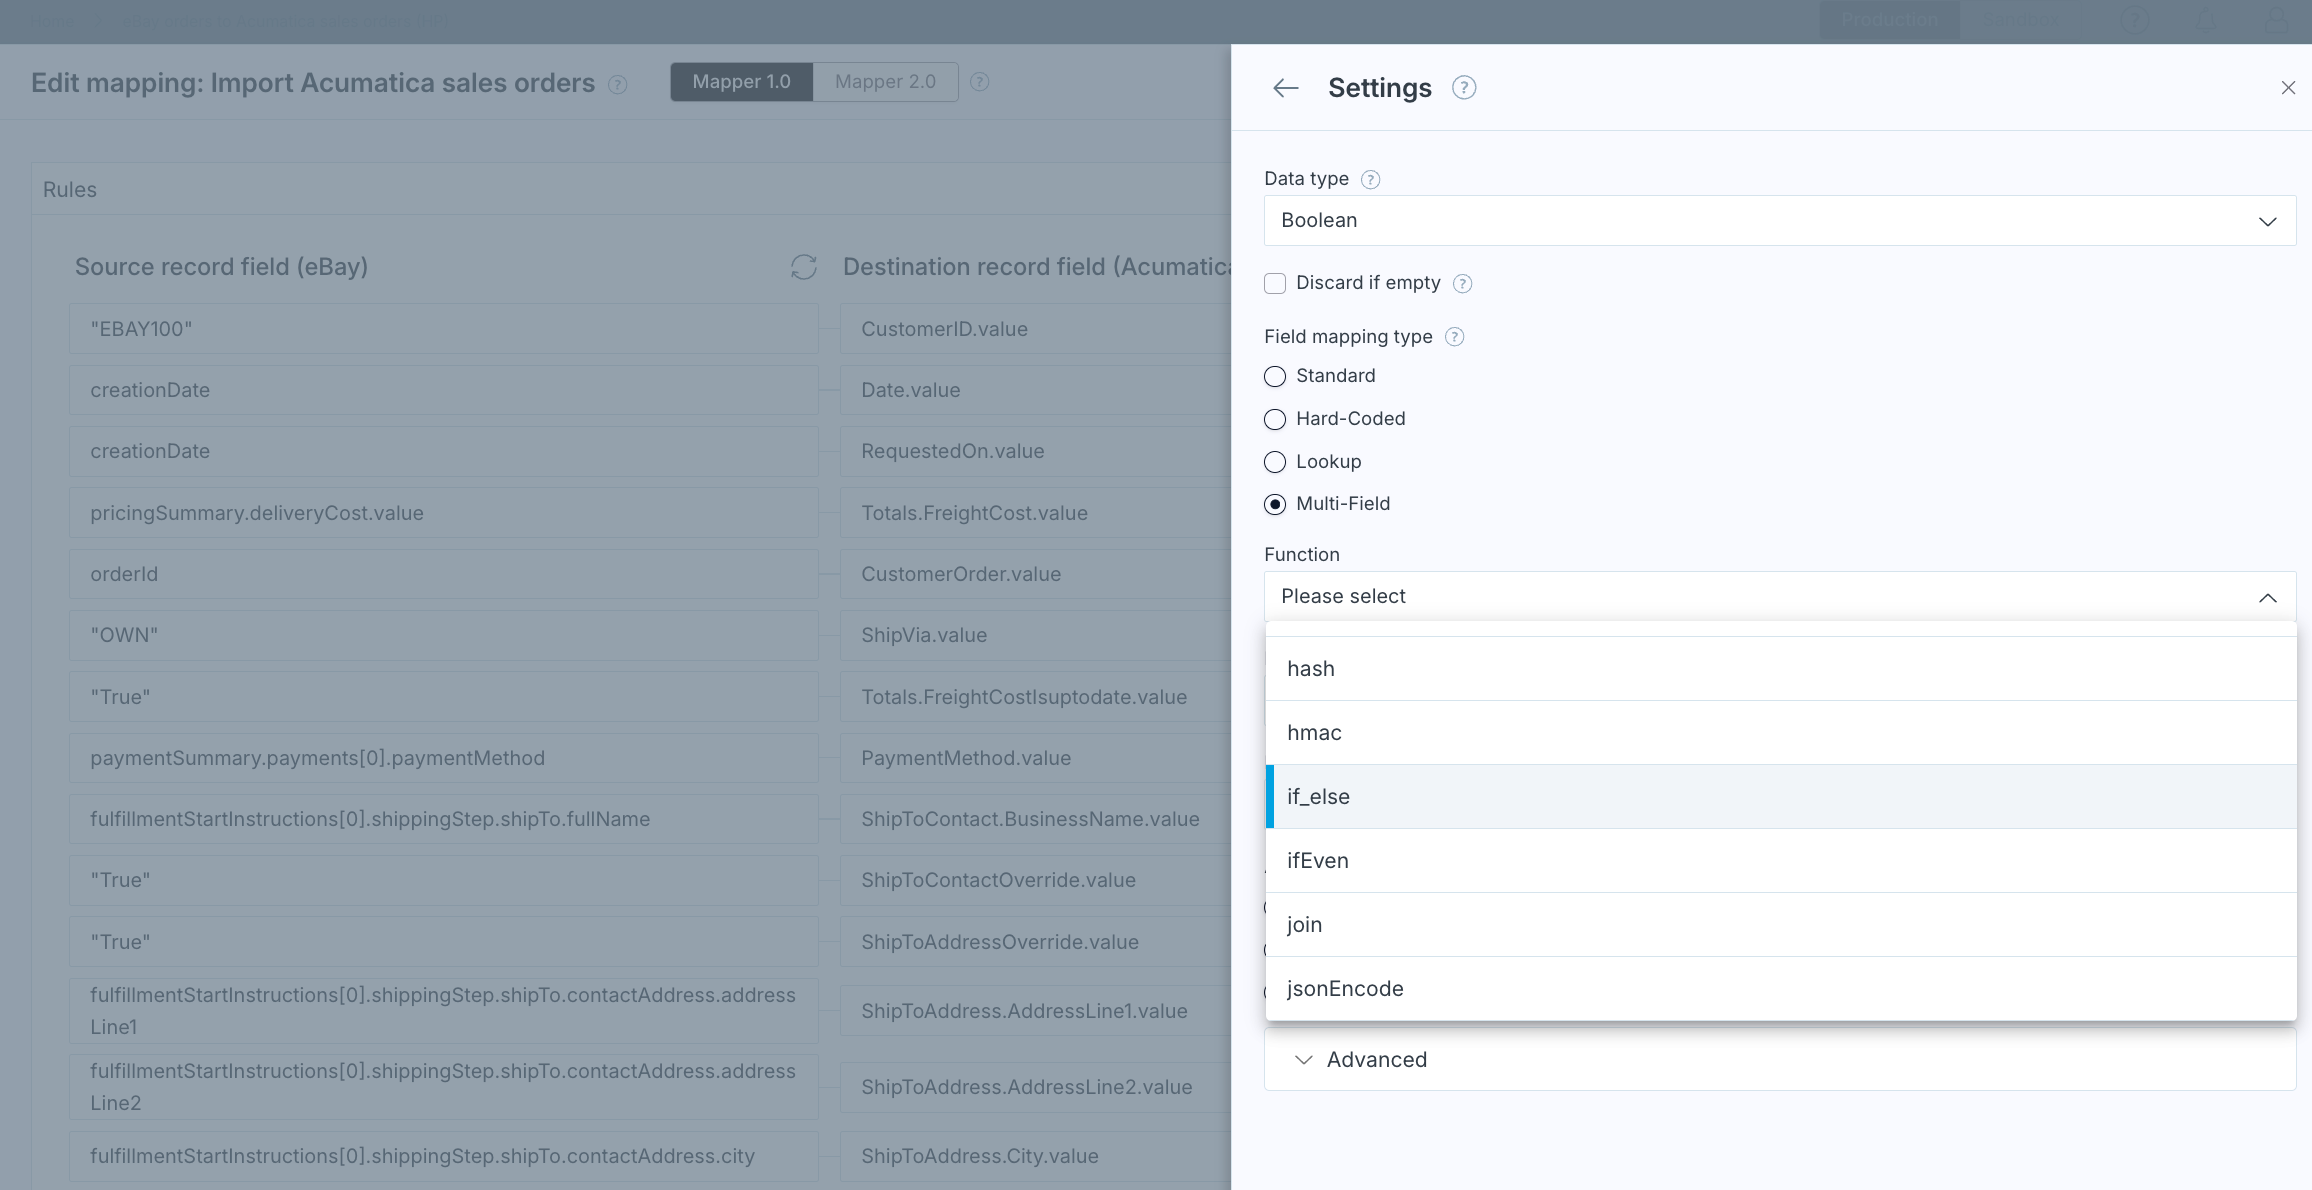Screen dimensions: 2312x1190
Task: Click Totals.FreightCostIsuptodate.value destination field
Action: tap(1036, 697)
